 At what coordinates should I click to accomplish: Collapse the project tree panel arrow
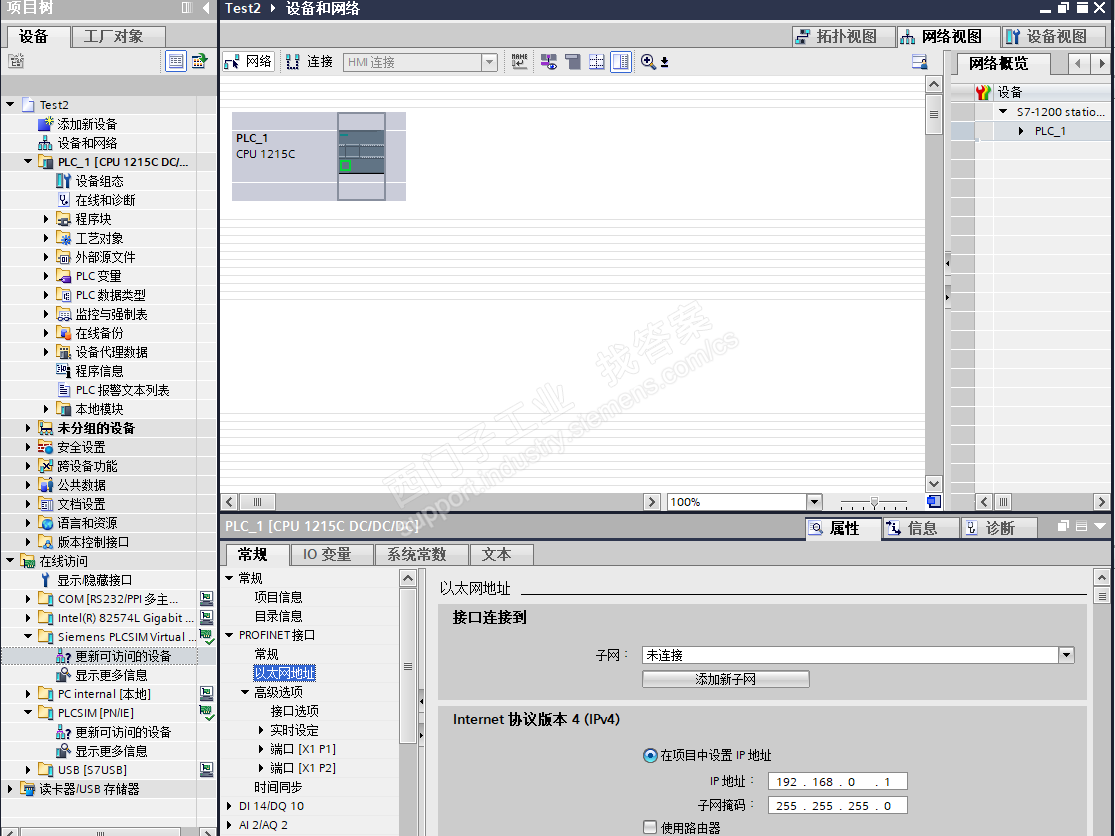206,8
